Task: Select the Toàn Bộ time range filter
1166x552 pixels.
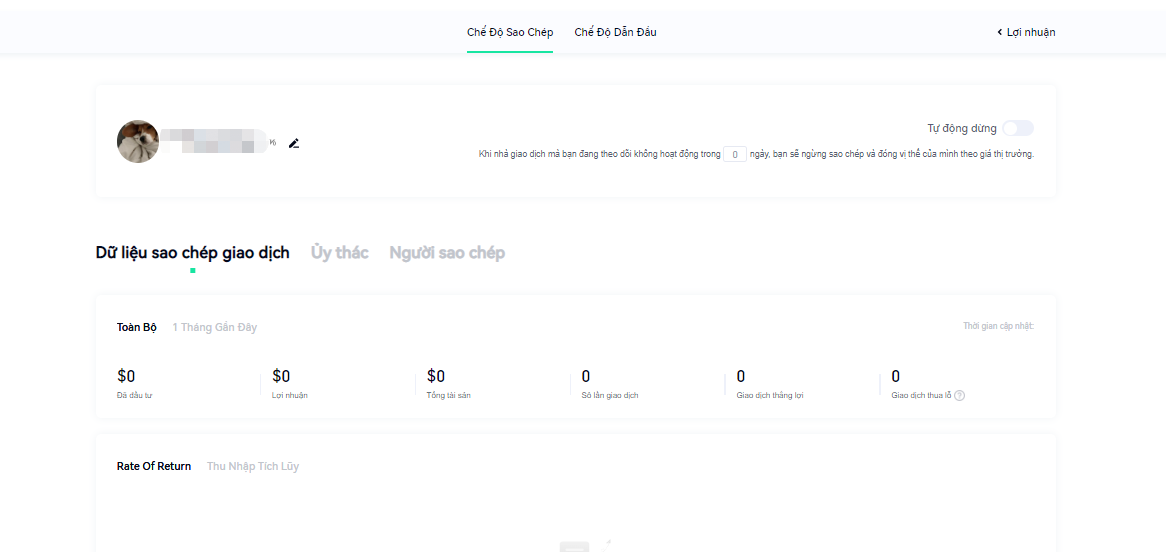Action: [137, 327]
